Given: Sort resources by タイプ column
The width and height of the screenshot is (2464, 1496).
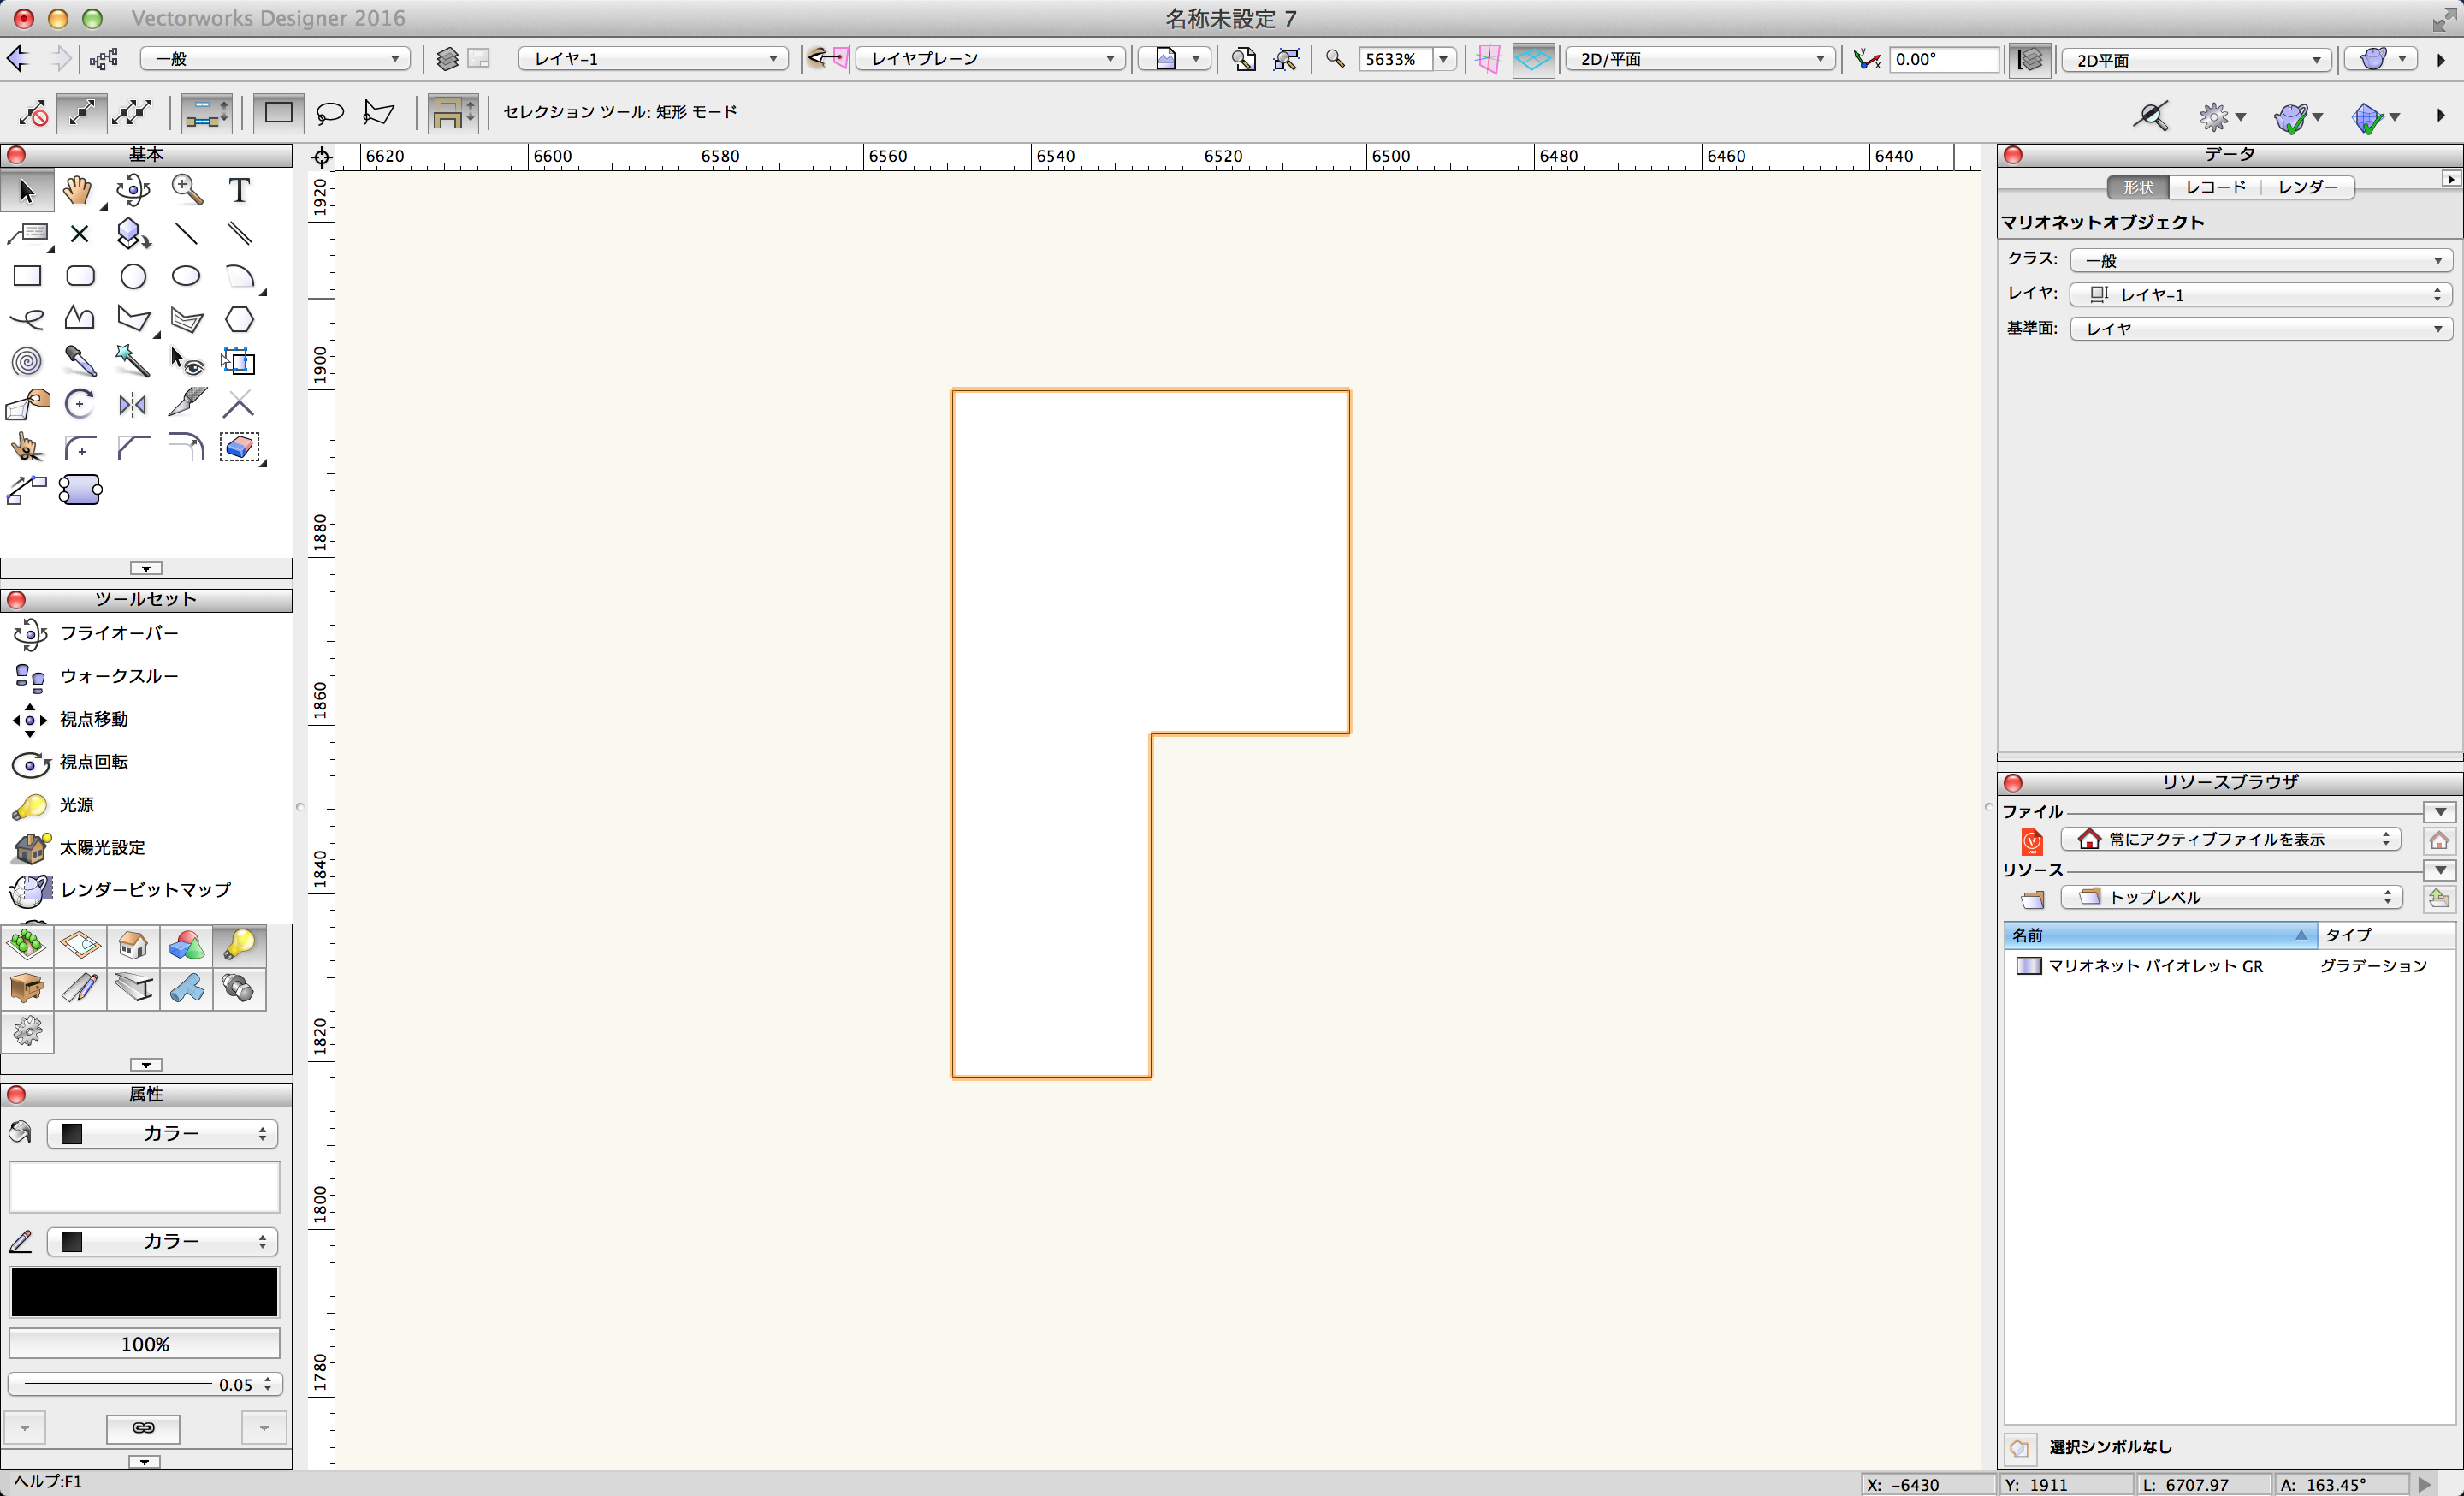Looking at the screenshot, I should coord(2386,935).
